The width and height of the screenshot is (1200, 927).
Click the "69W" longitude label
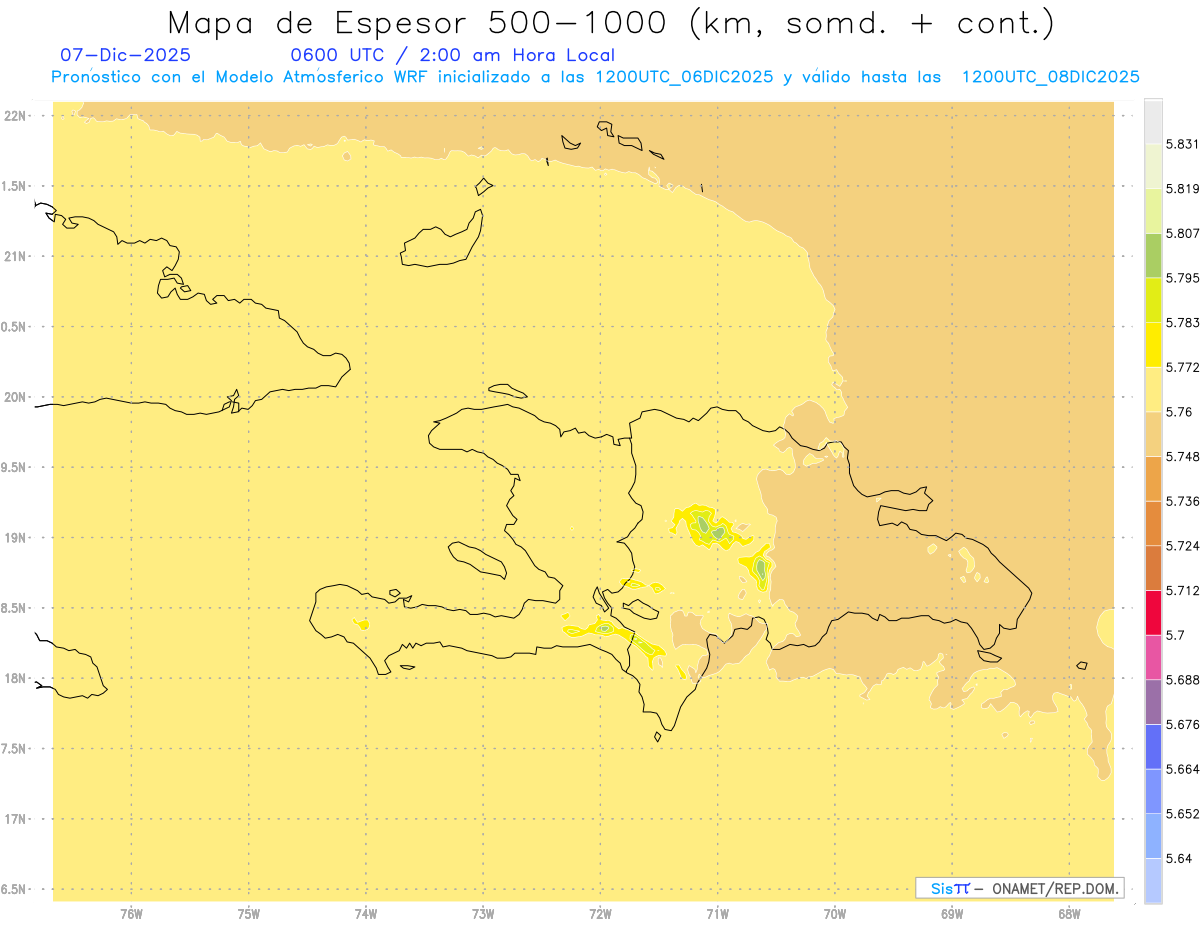(x=952, y=913)
